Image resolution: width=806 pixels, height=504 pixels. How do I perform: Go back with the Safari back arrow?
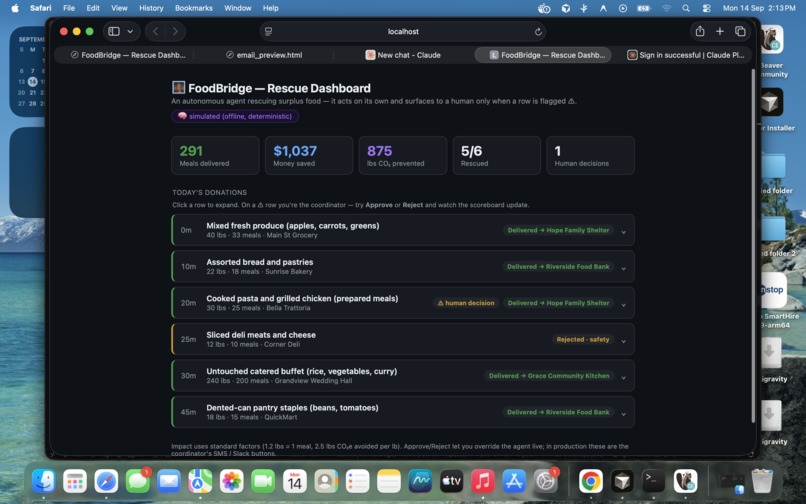(x=155, y=31)
